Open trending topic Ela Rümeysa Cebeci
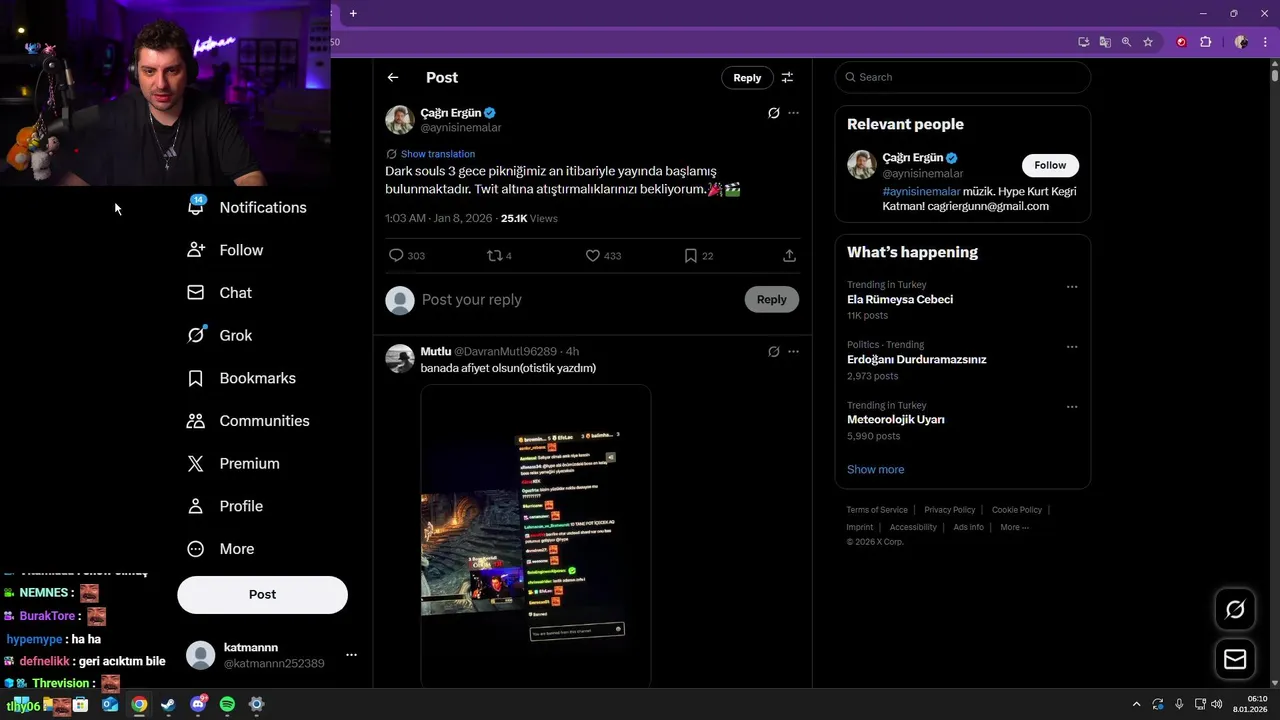1280x720 pixels. click(x=900, y=299)
